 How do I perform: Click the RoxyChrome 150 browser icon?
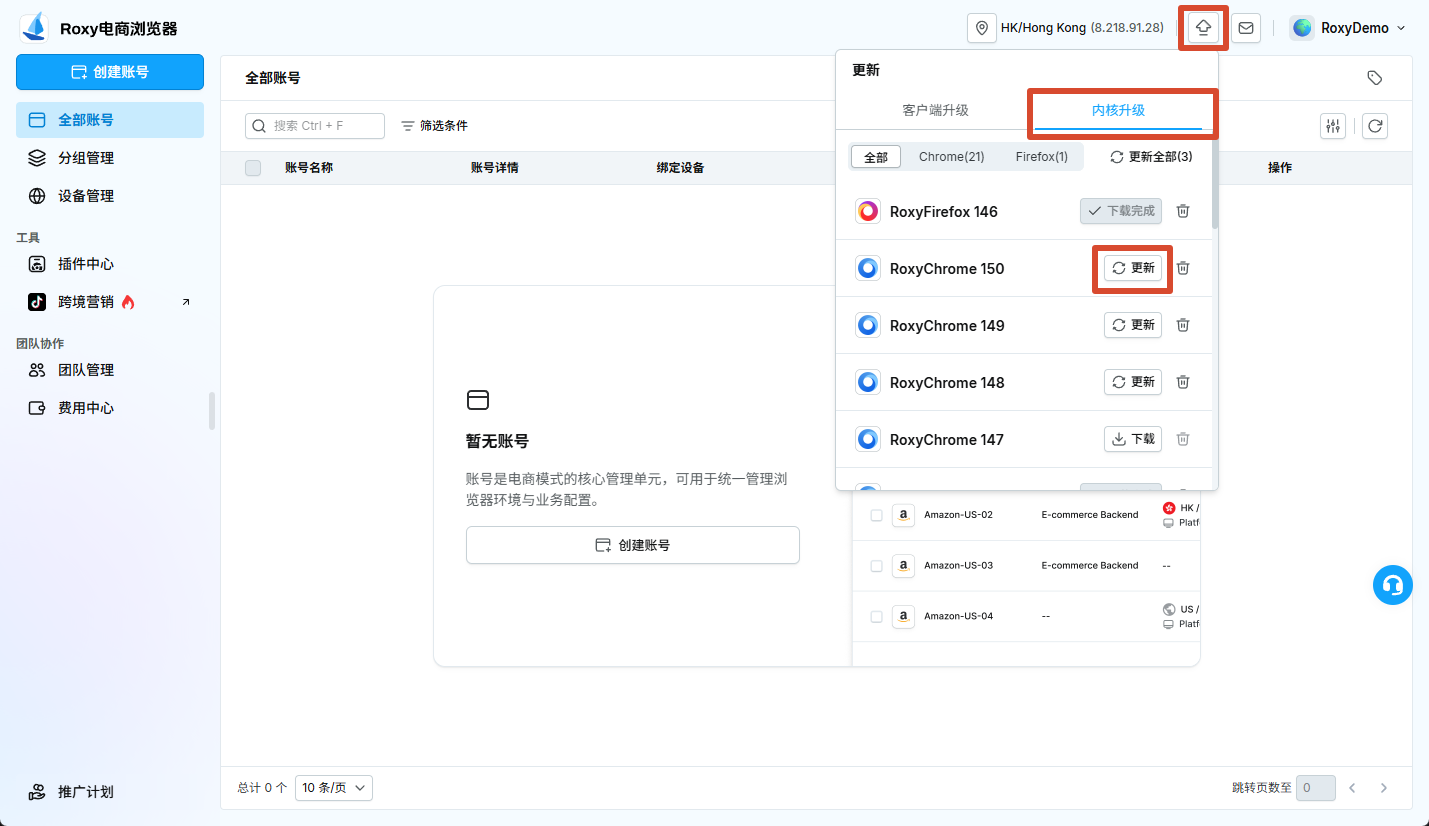point(868,268)
